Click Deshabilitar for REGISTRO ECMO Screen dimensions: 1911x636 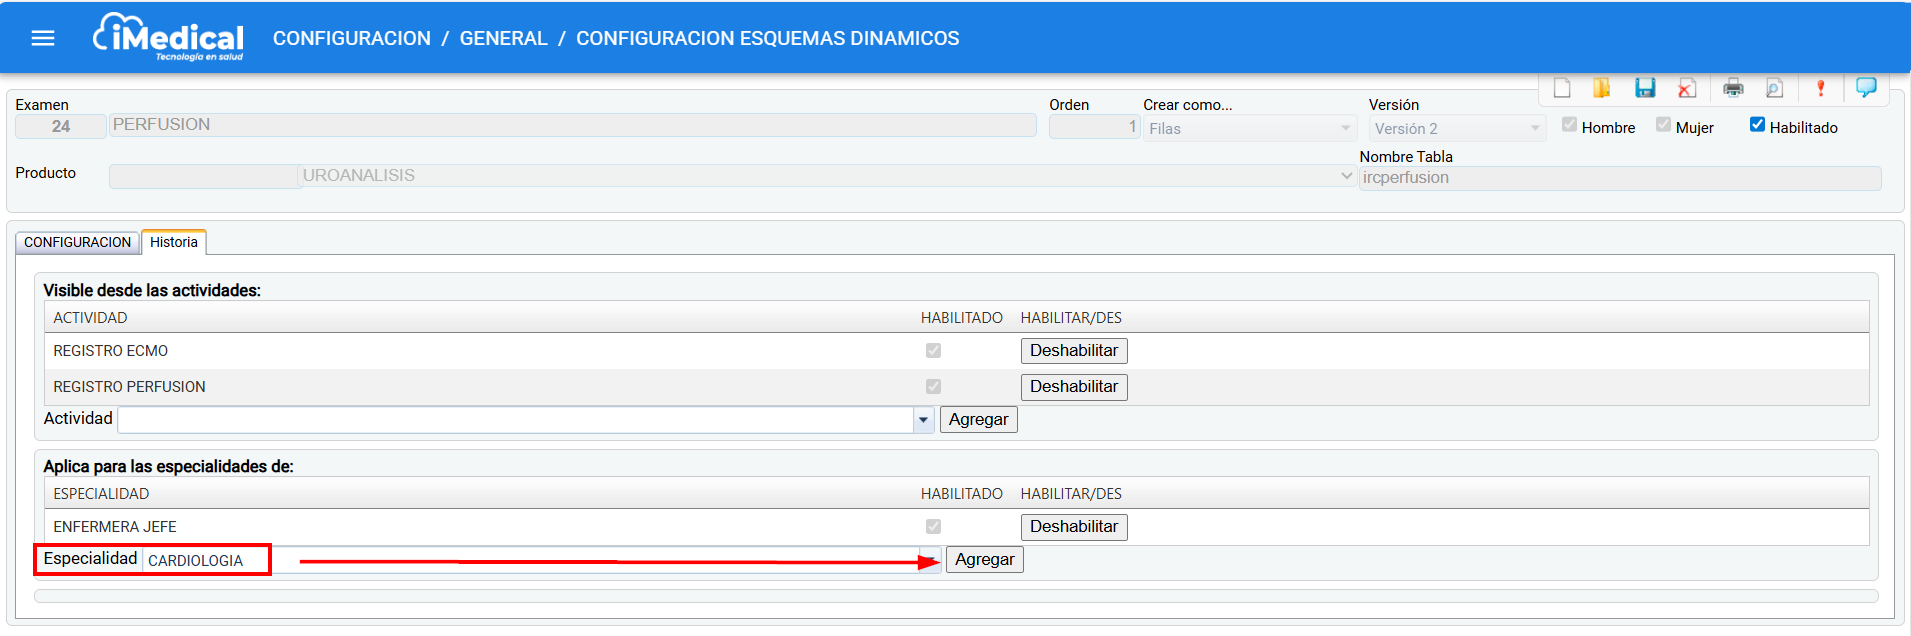click(x=1073, y=351)
